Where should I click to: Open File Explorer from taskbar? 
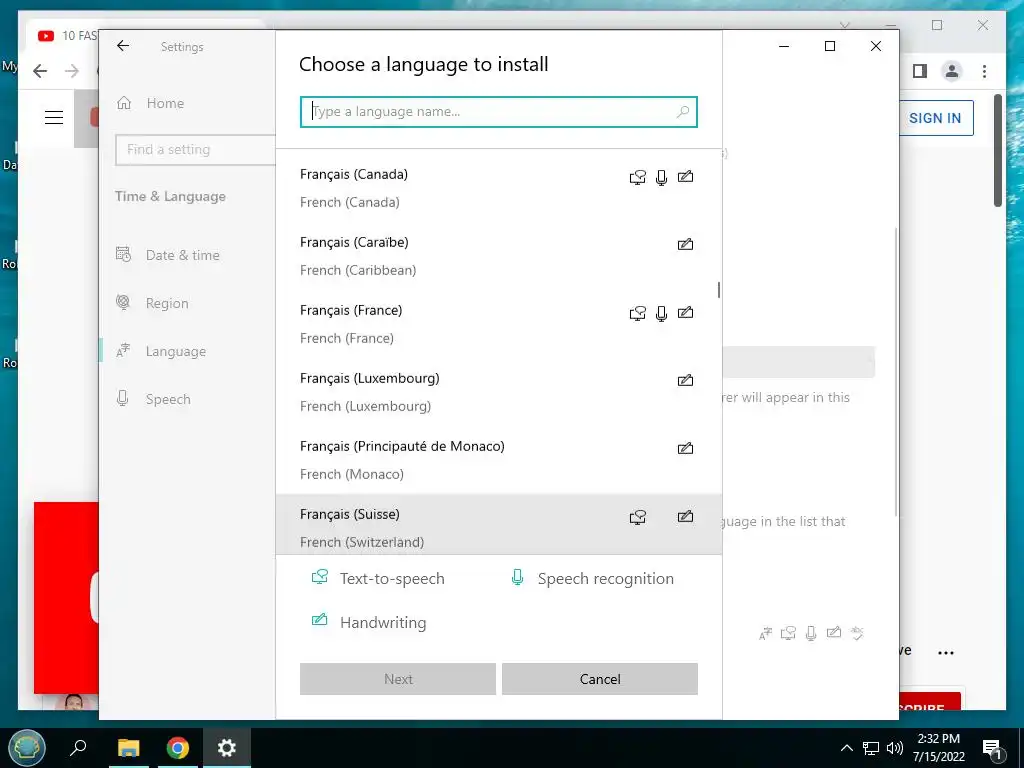[129, 748]
